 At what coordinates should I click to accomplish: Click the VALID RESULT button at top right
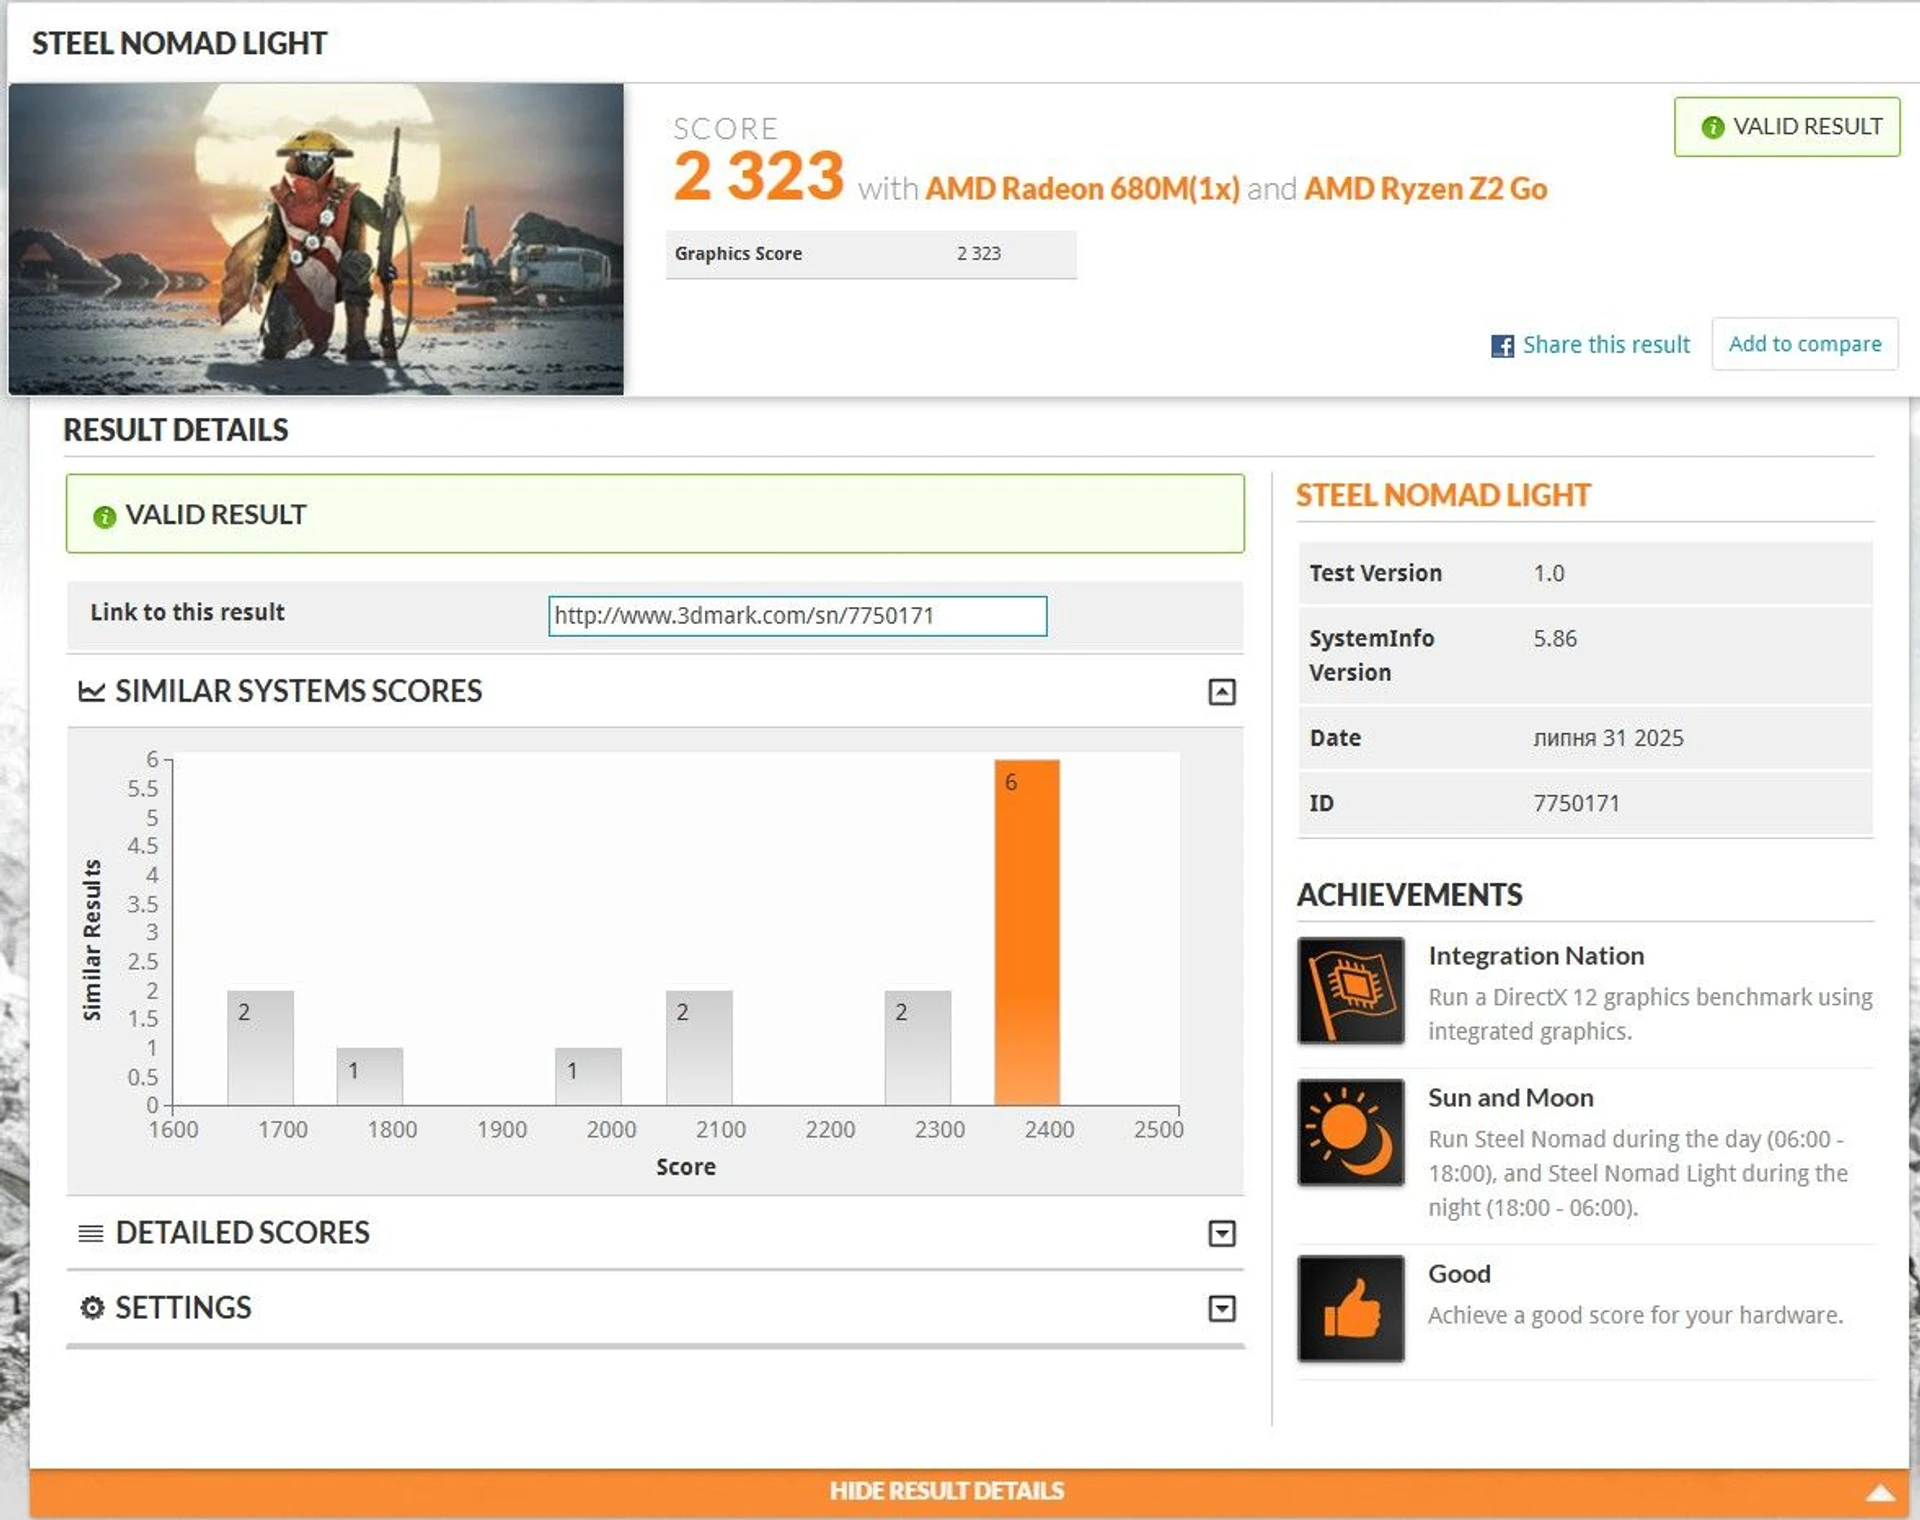coord(1787,127)
